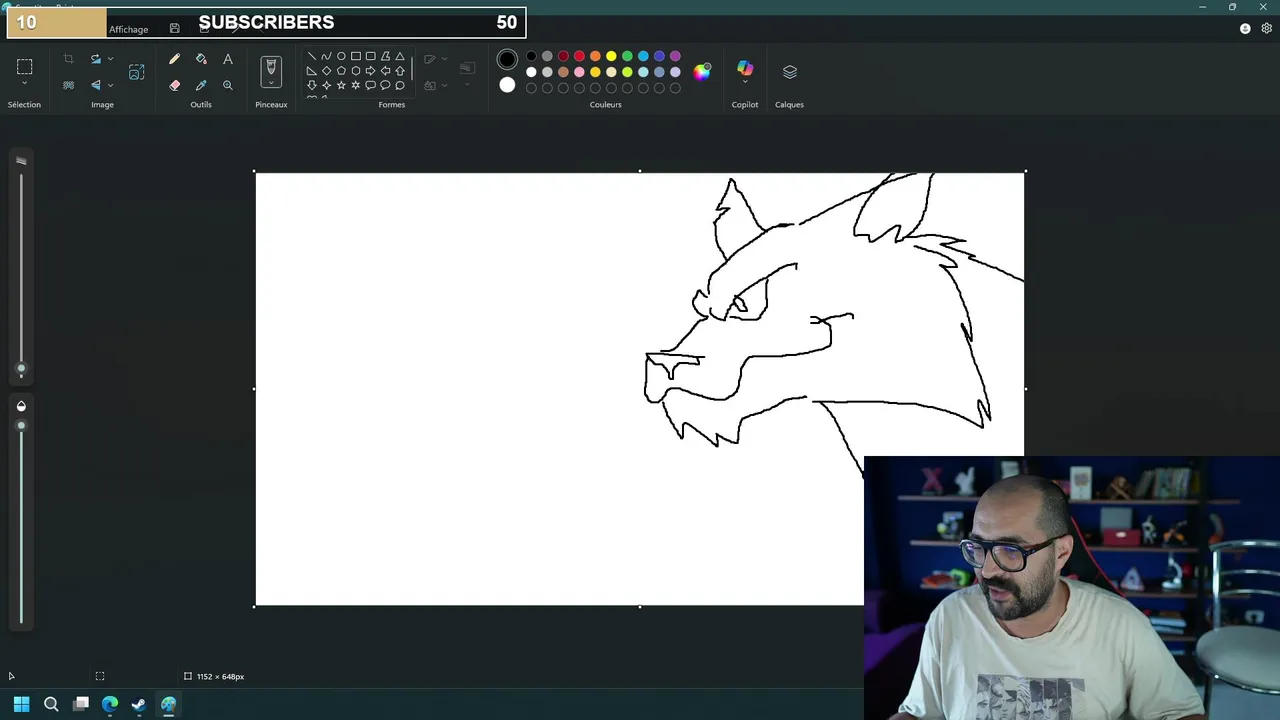Pick the green color swatch
Screen dimensions: 1280x720
pos(627,56)
